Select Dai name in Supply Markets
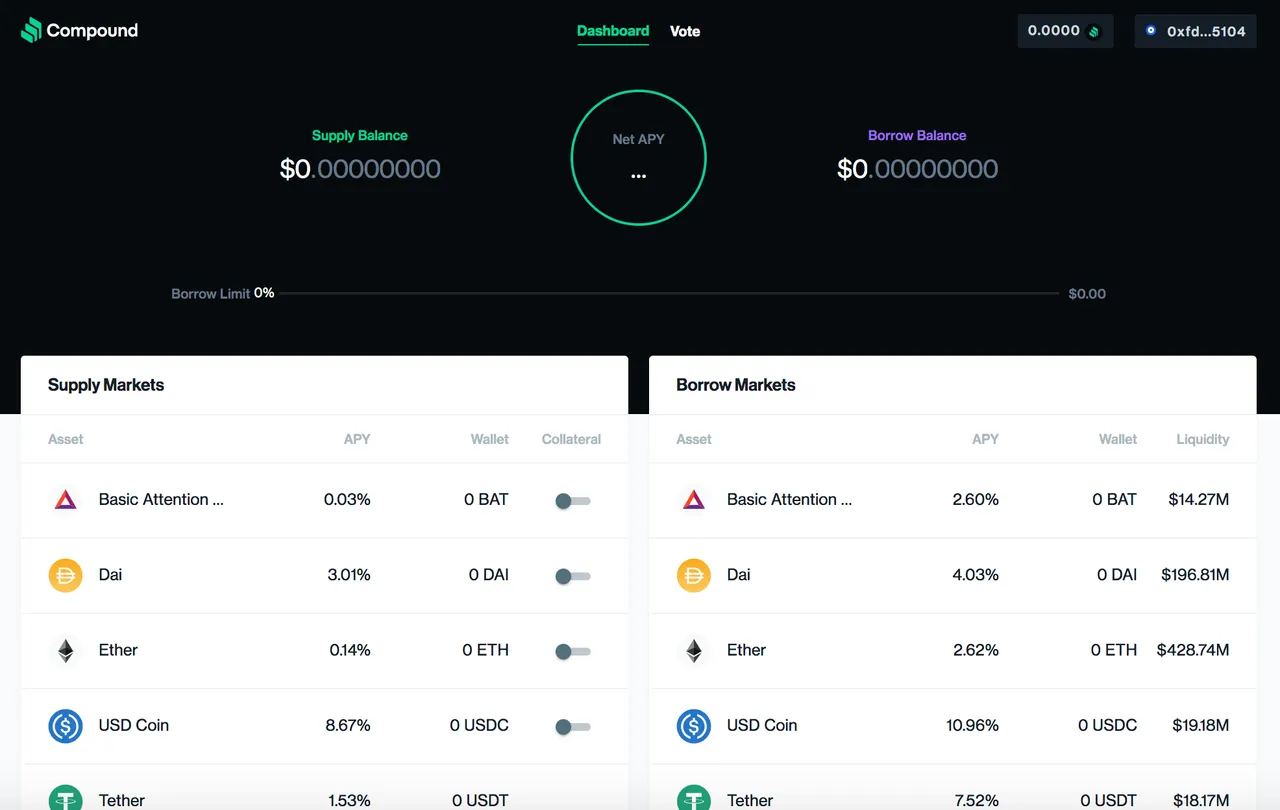This screenshot has height=810, width=1280. click(110, 574)
